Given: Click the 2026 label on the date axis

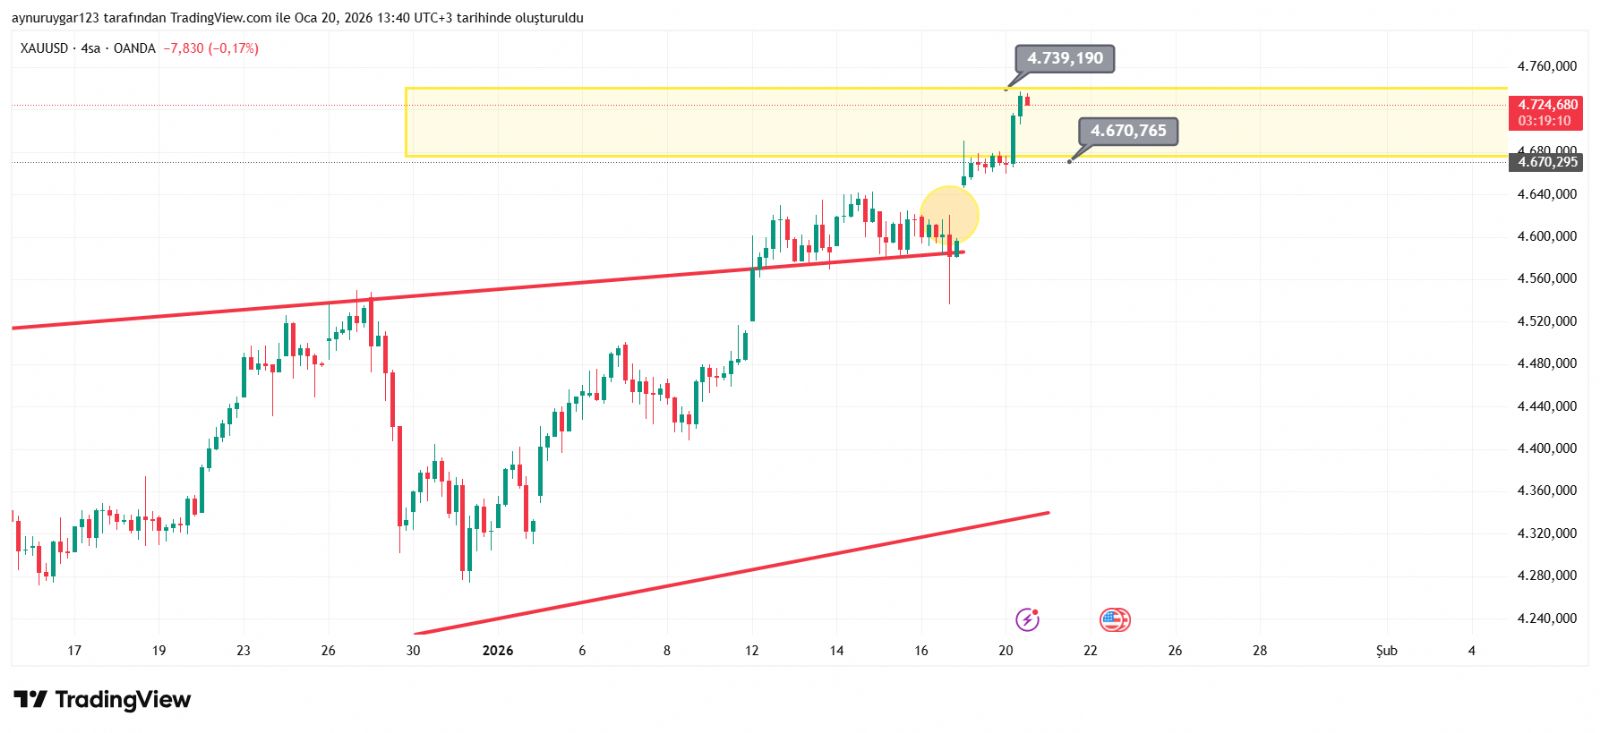Looking at the screenshot, I should [x=497, y=650].
